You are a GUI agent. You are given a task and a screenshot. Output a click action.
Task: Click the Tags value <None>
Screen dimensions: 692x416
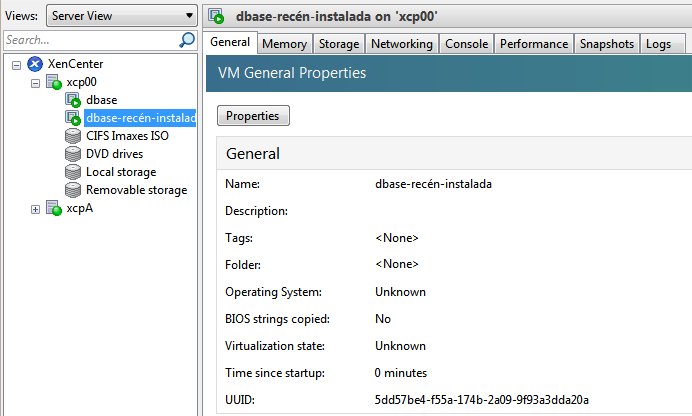(397, 238)
